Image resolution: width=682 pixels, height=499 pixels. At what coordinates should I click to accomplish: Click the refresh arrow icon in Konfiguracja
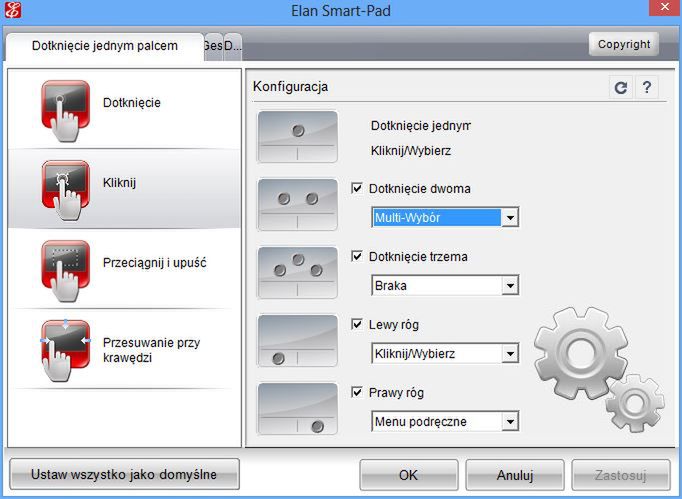[621, 88]
